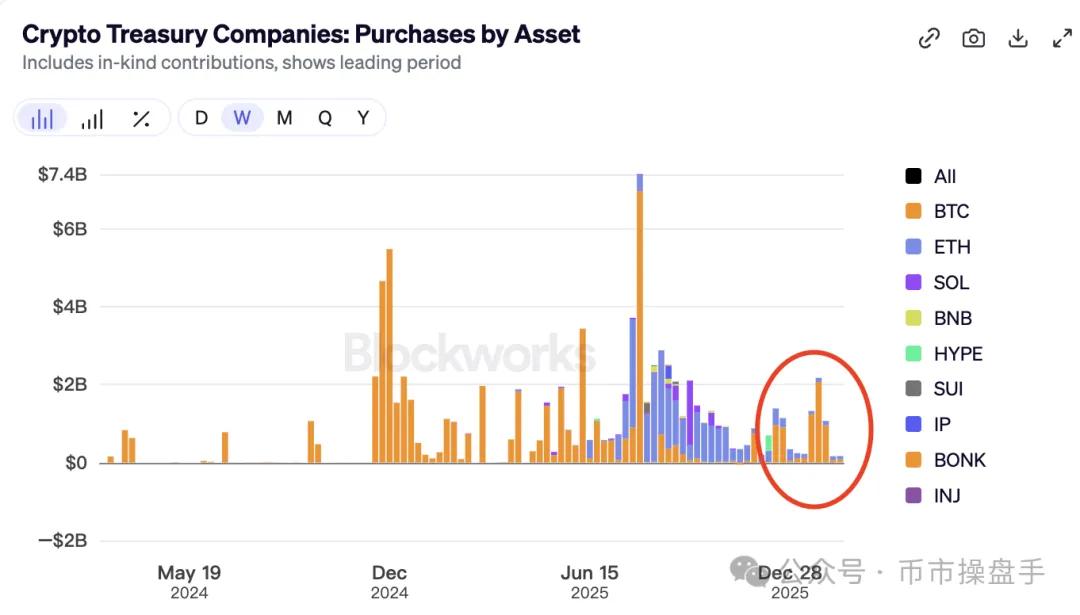1080x615 pixels.
Task: Take a chart screenshot with camera icon
Action: (x=973, y=38)
